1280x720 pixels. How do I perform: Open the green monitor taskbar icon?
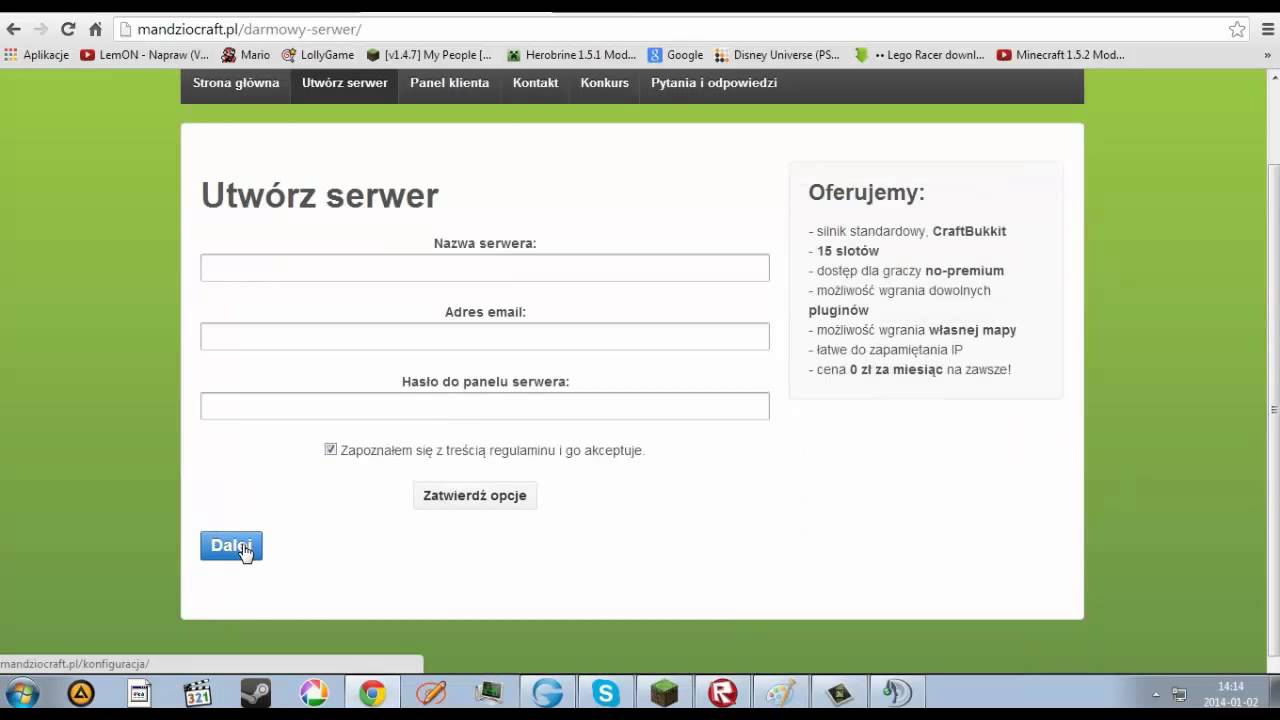point(489,693)
